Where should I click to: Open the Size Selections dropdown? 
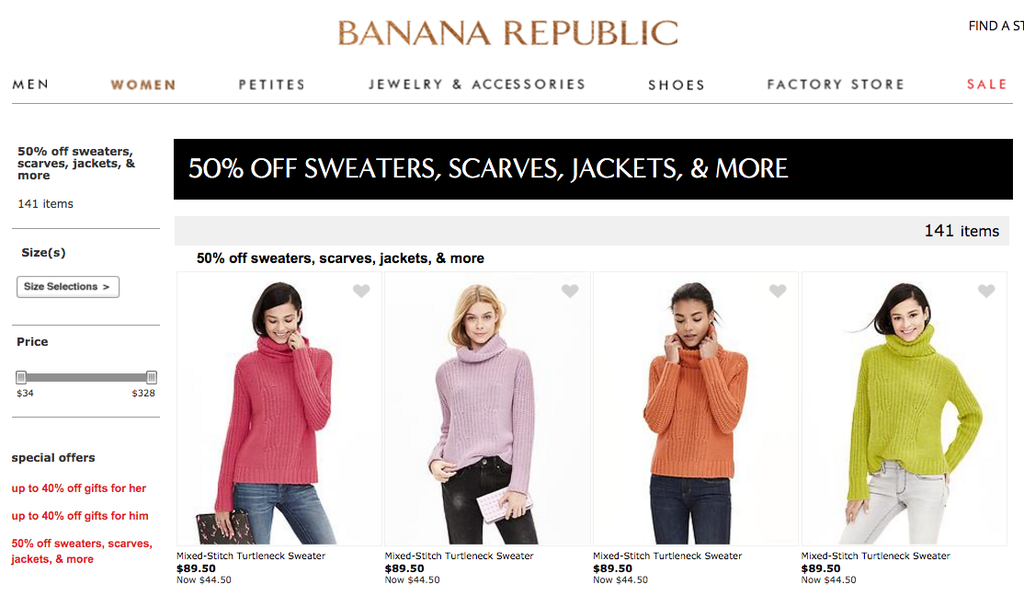[68, 287]
